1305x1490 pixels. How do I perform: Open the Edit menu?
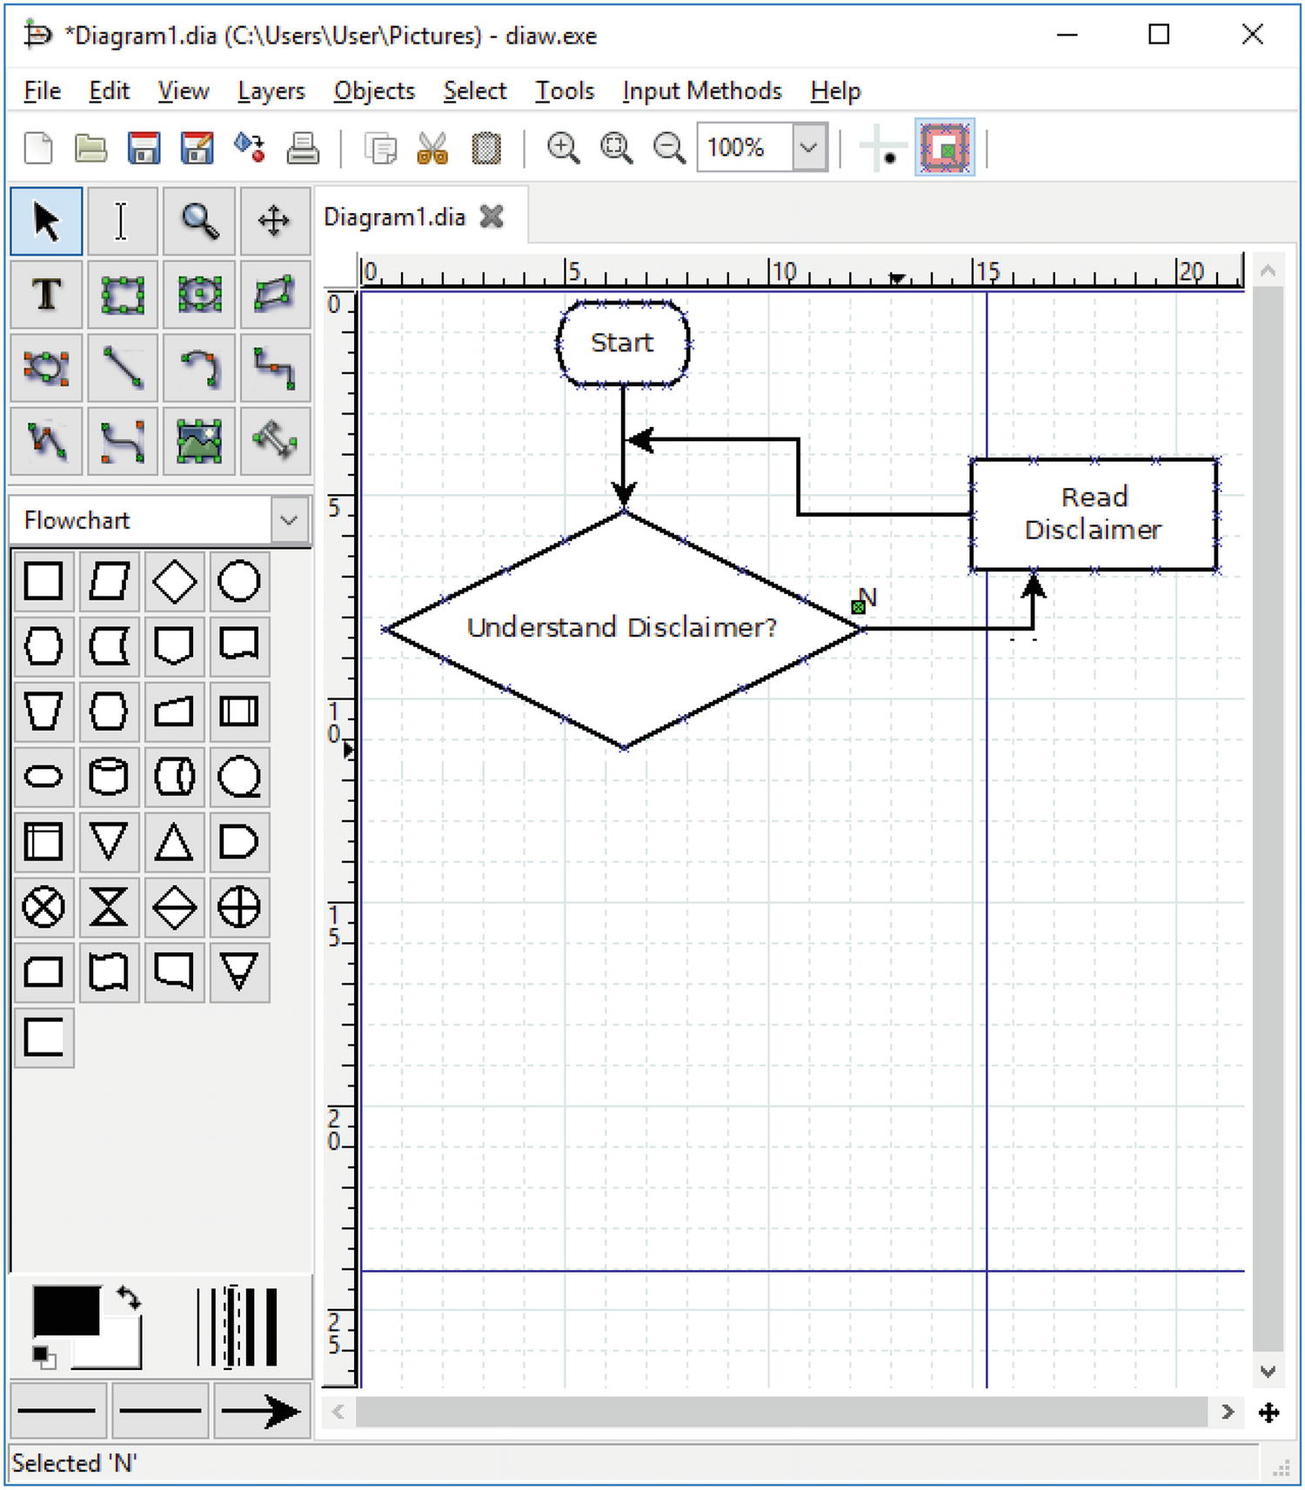(x=109, y=91)
